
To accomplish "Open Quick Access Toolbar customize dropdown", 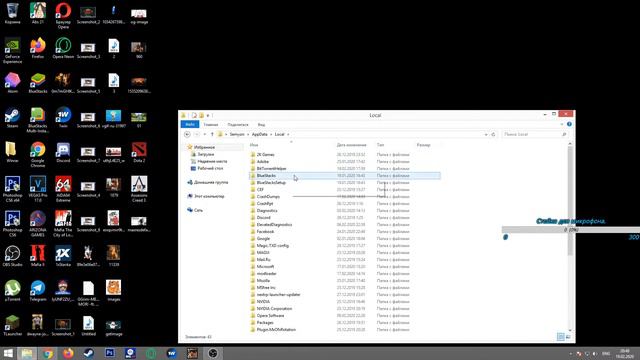I will (208, 116).
